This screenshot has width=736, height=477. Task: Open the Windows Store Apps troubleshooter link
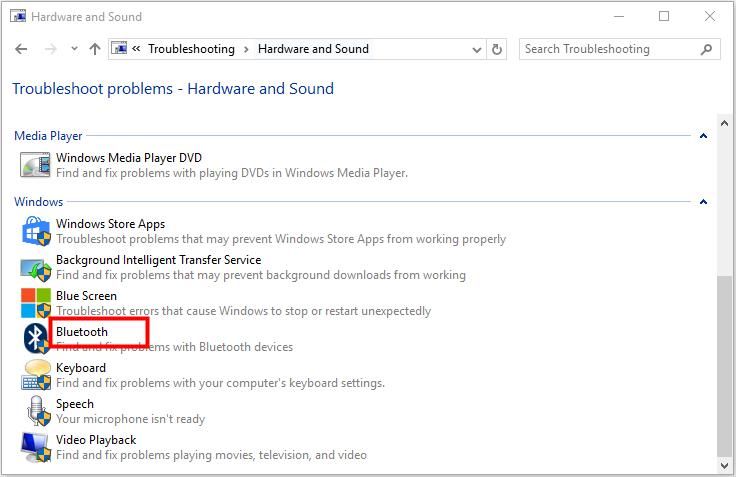(110, 224)
